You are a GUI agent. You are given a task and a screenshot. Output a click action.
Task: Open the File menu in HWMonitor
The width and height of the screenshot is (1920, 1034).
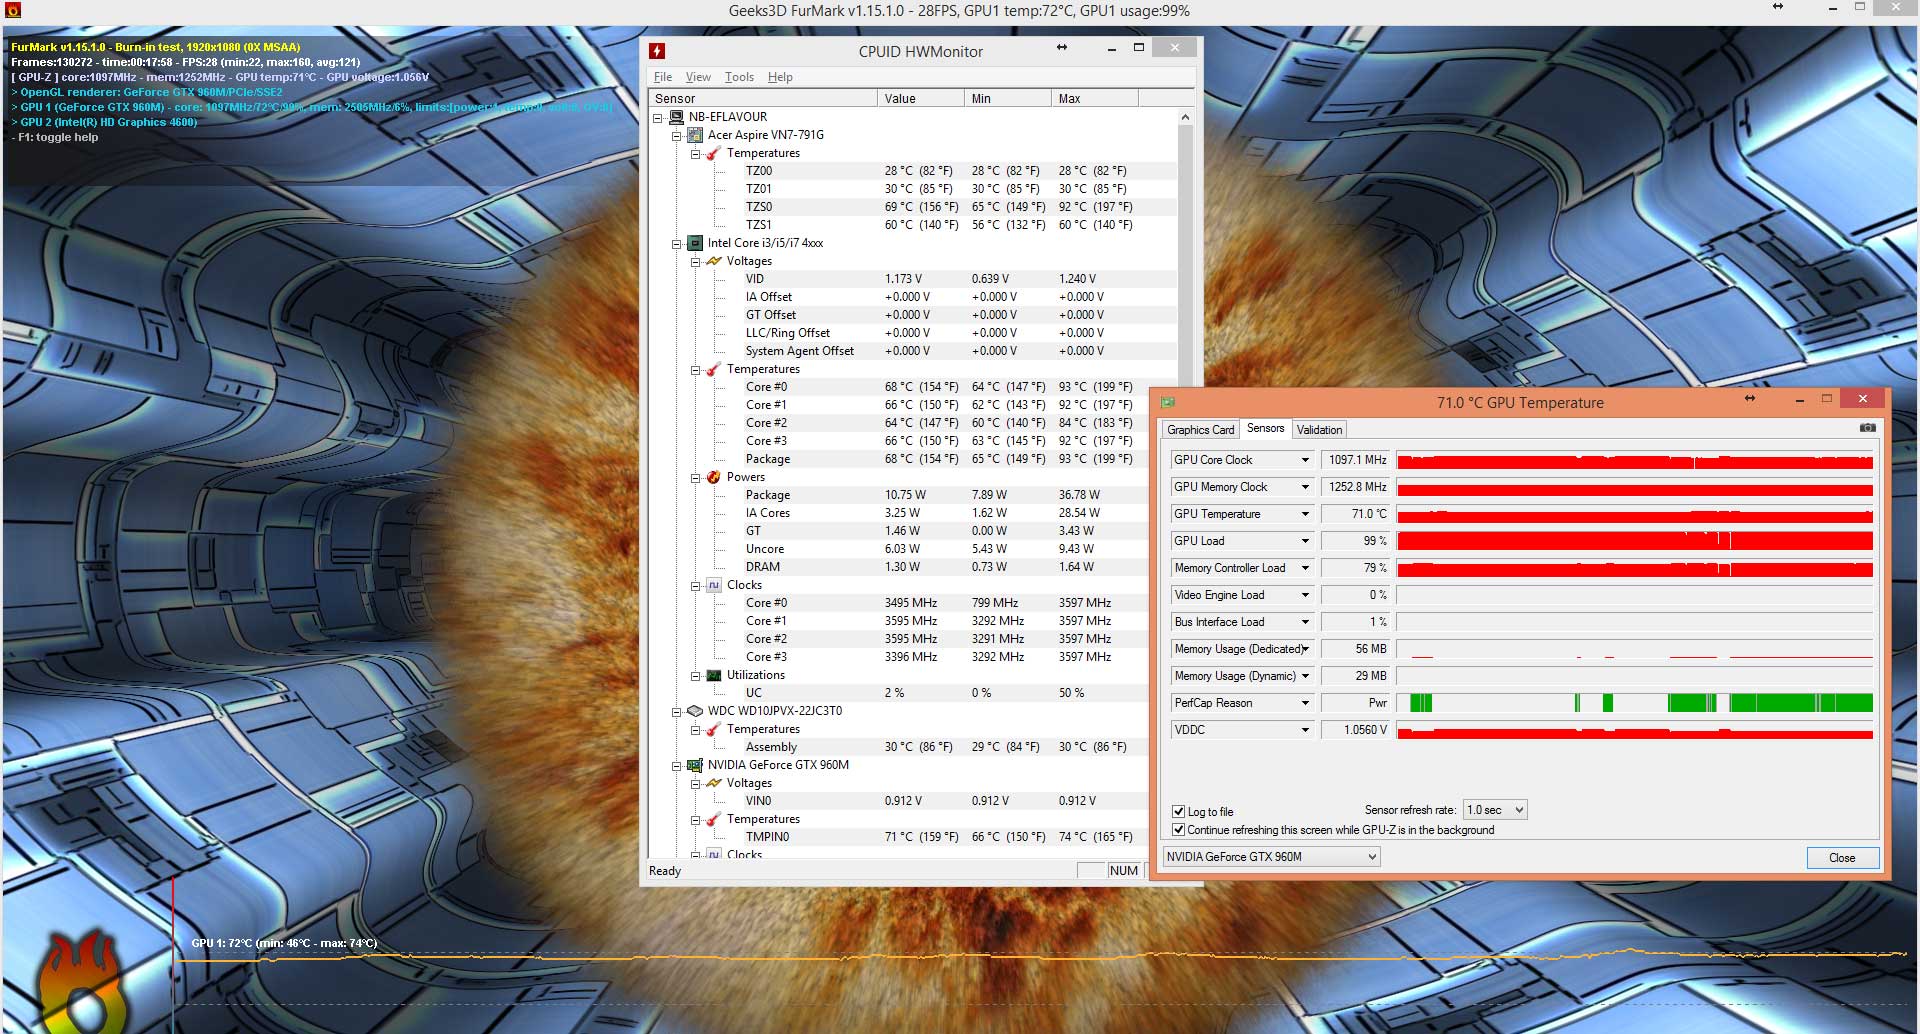coord(663,77)
